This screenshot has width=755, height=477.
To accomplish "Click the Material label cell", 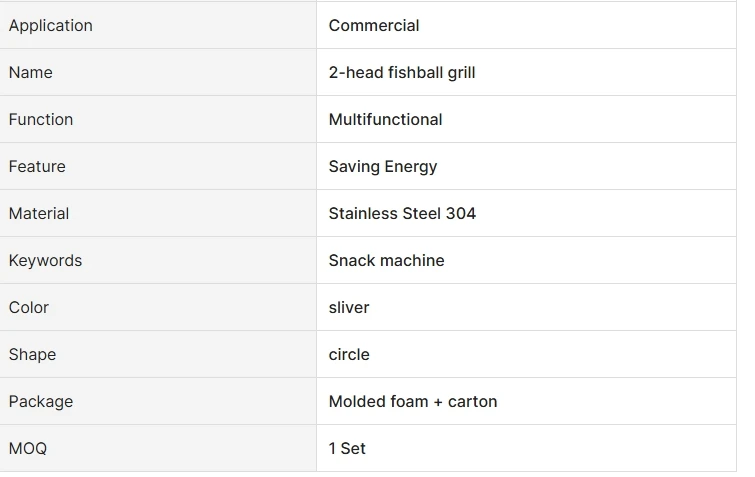I will 39,214.
